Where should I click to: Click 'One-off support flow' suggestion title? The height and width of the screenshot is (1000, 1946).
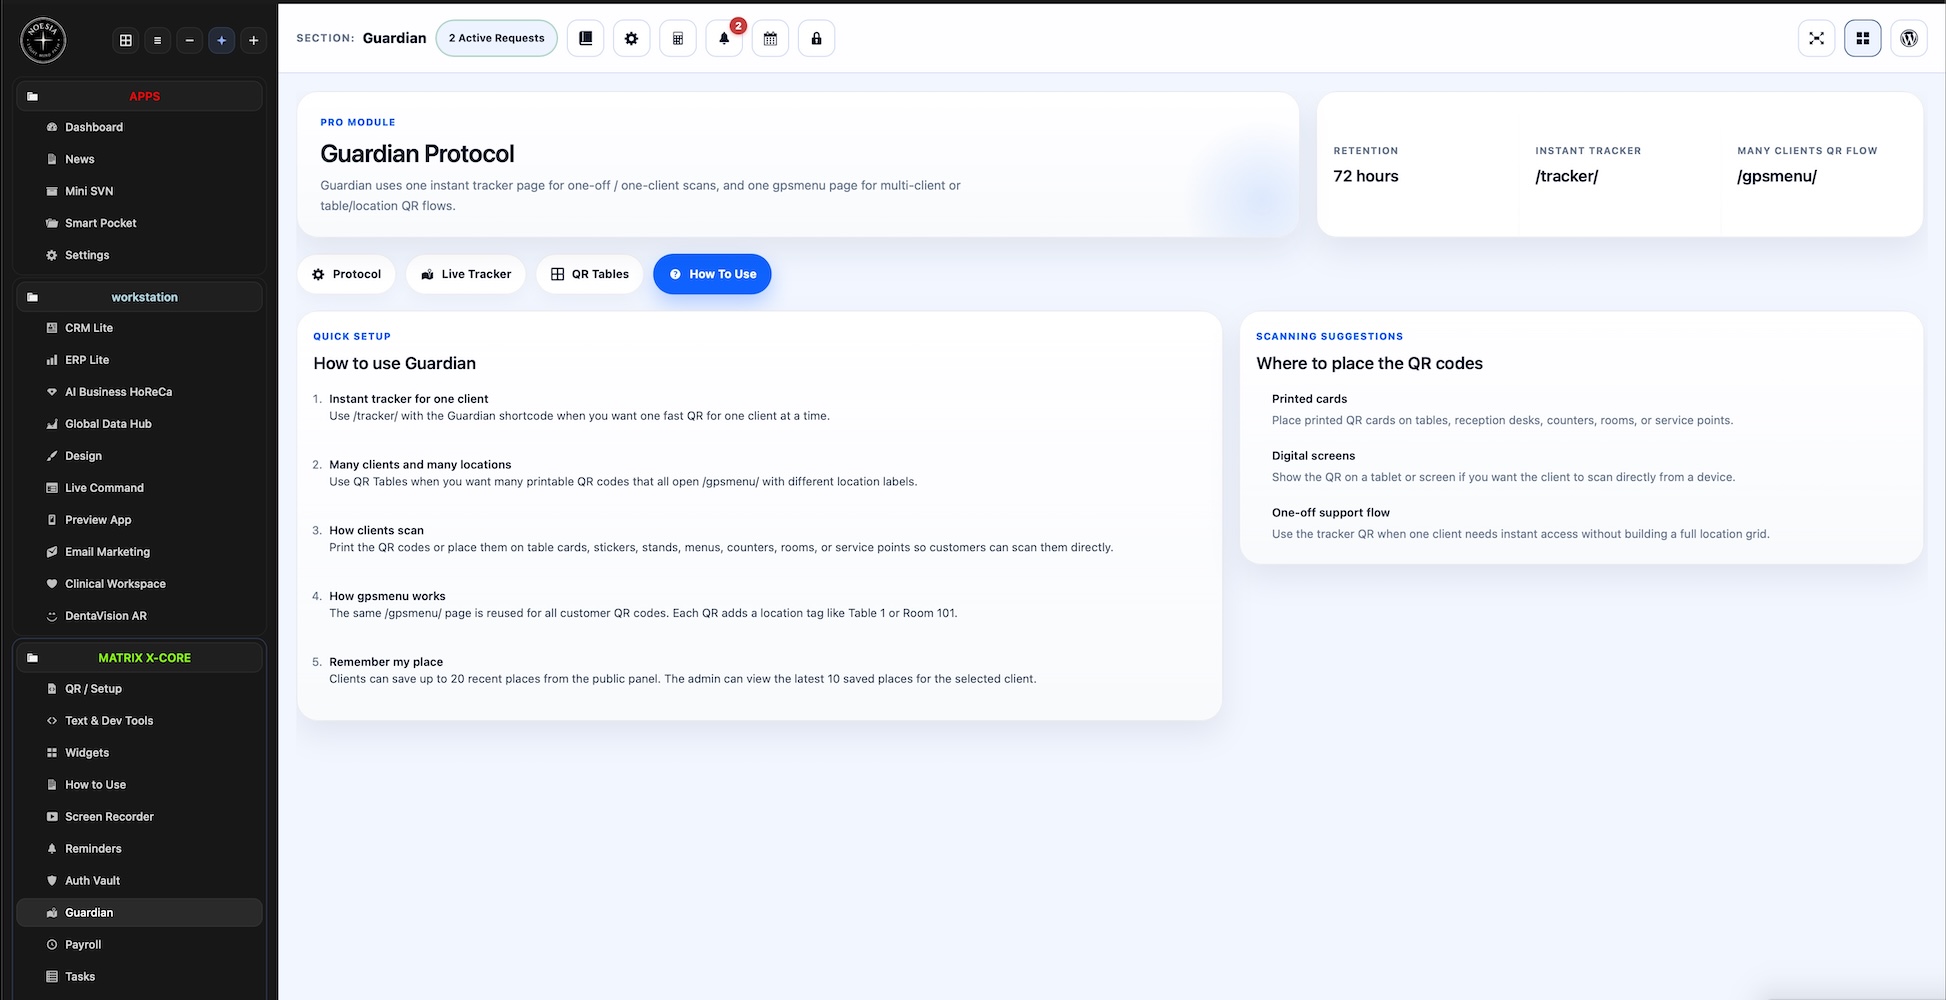(1331, 513)
